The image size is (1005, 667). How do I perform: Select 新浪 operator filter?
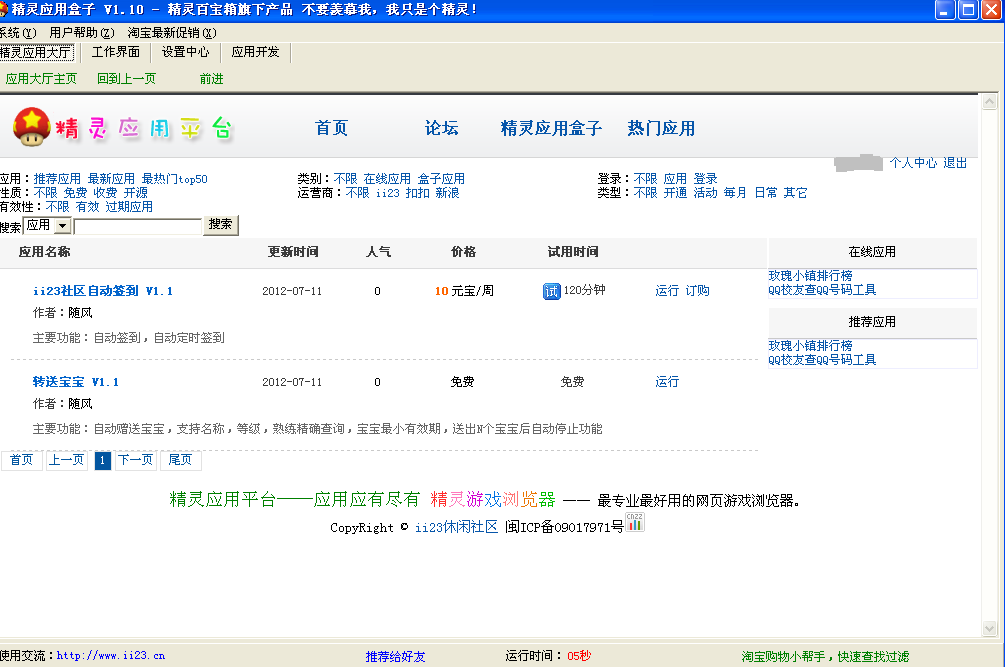447,193
